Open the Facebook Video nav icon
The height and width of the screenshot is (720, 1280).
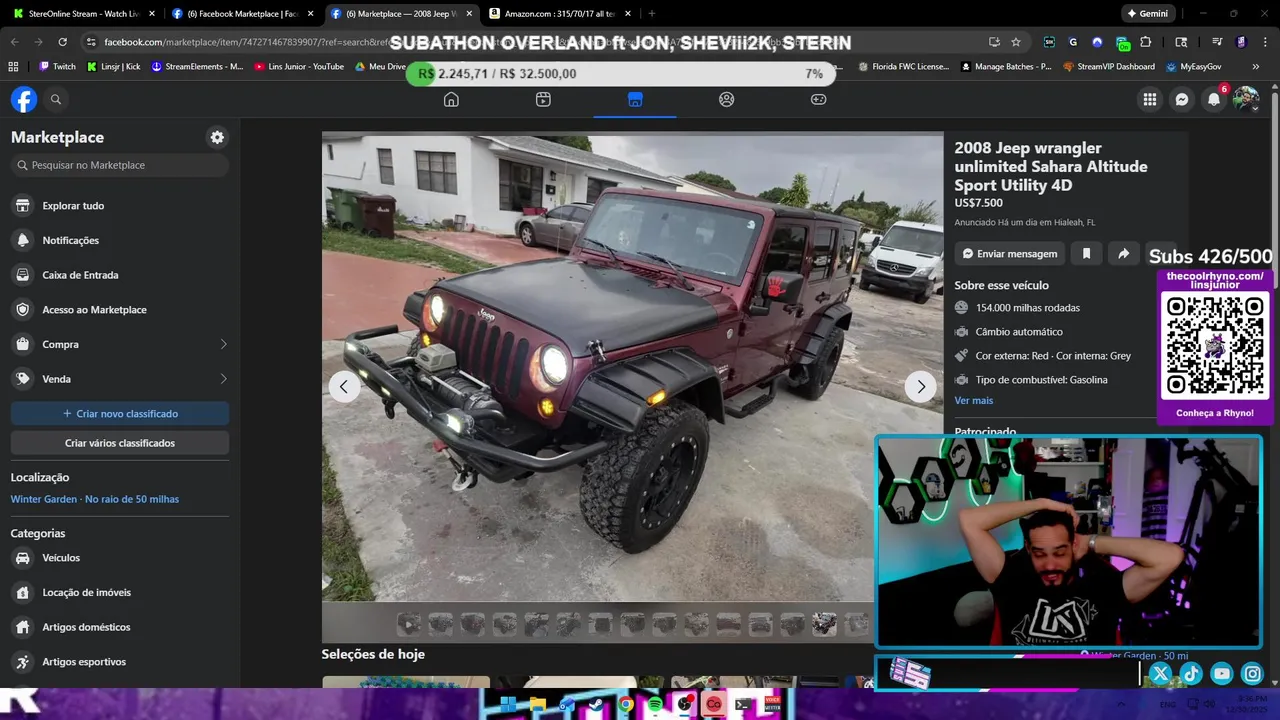(x=543, y=99)
